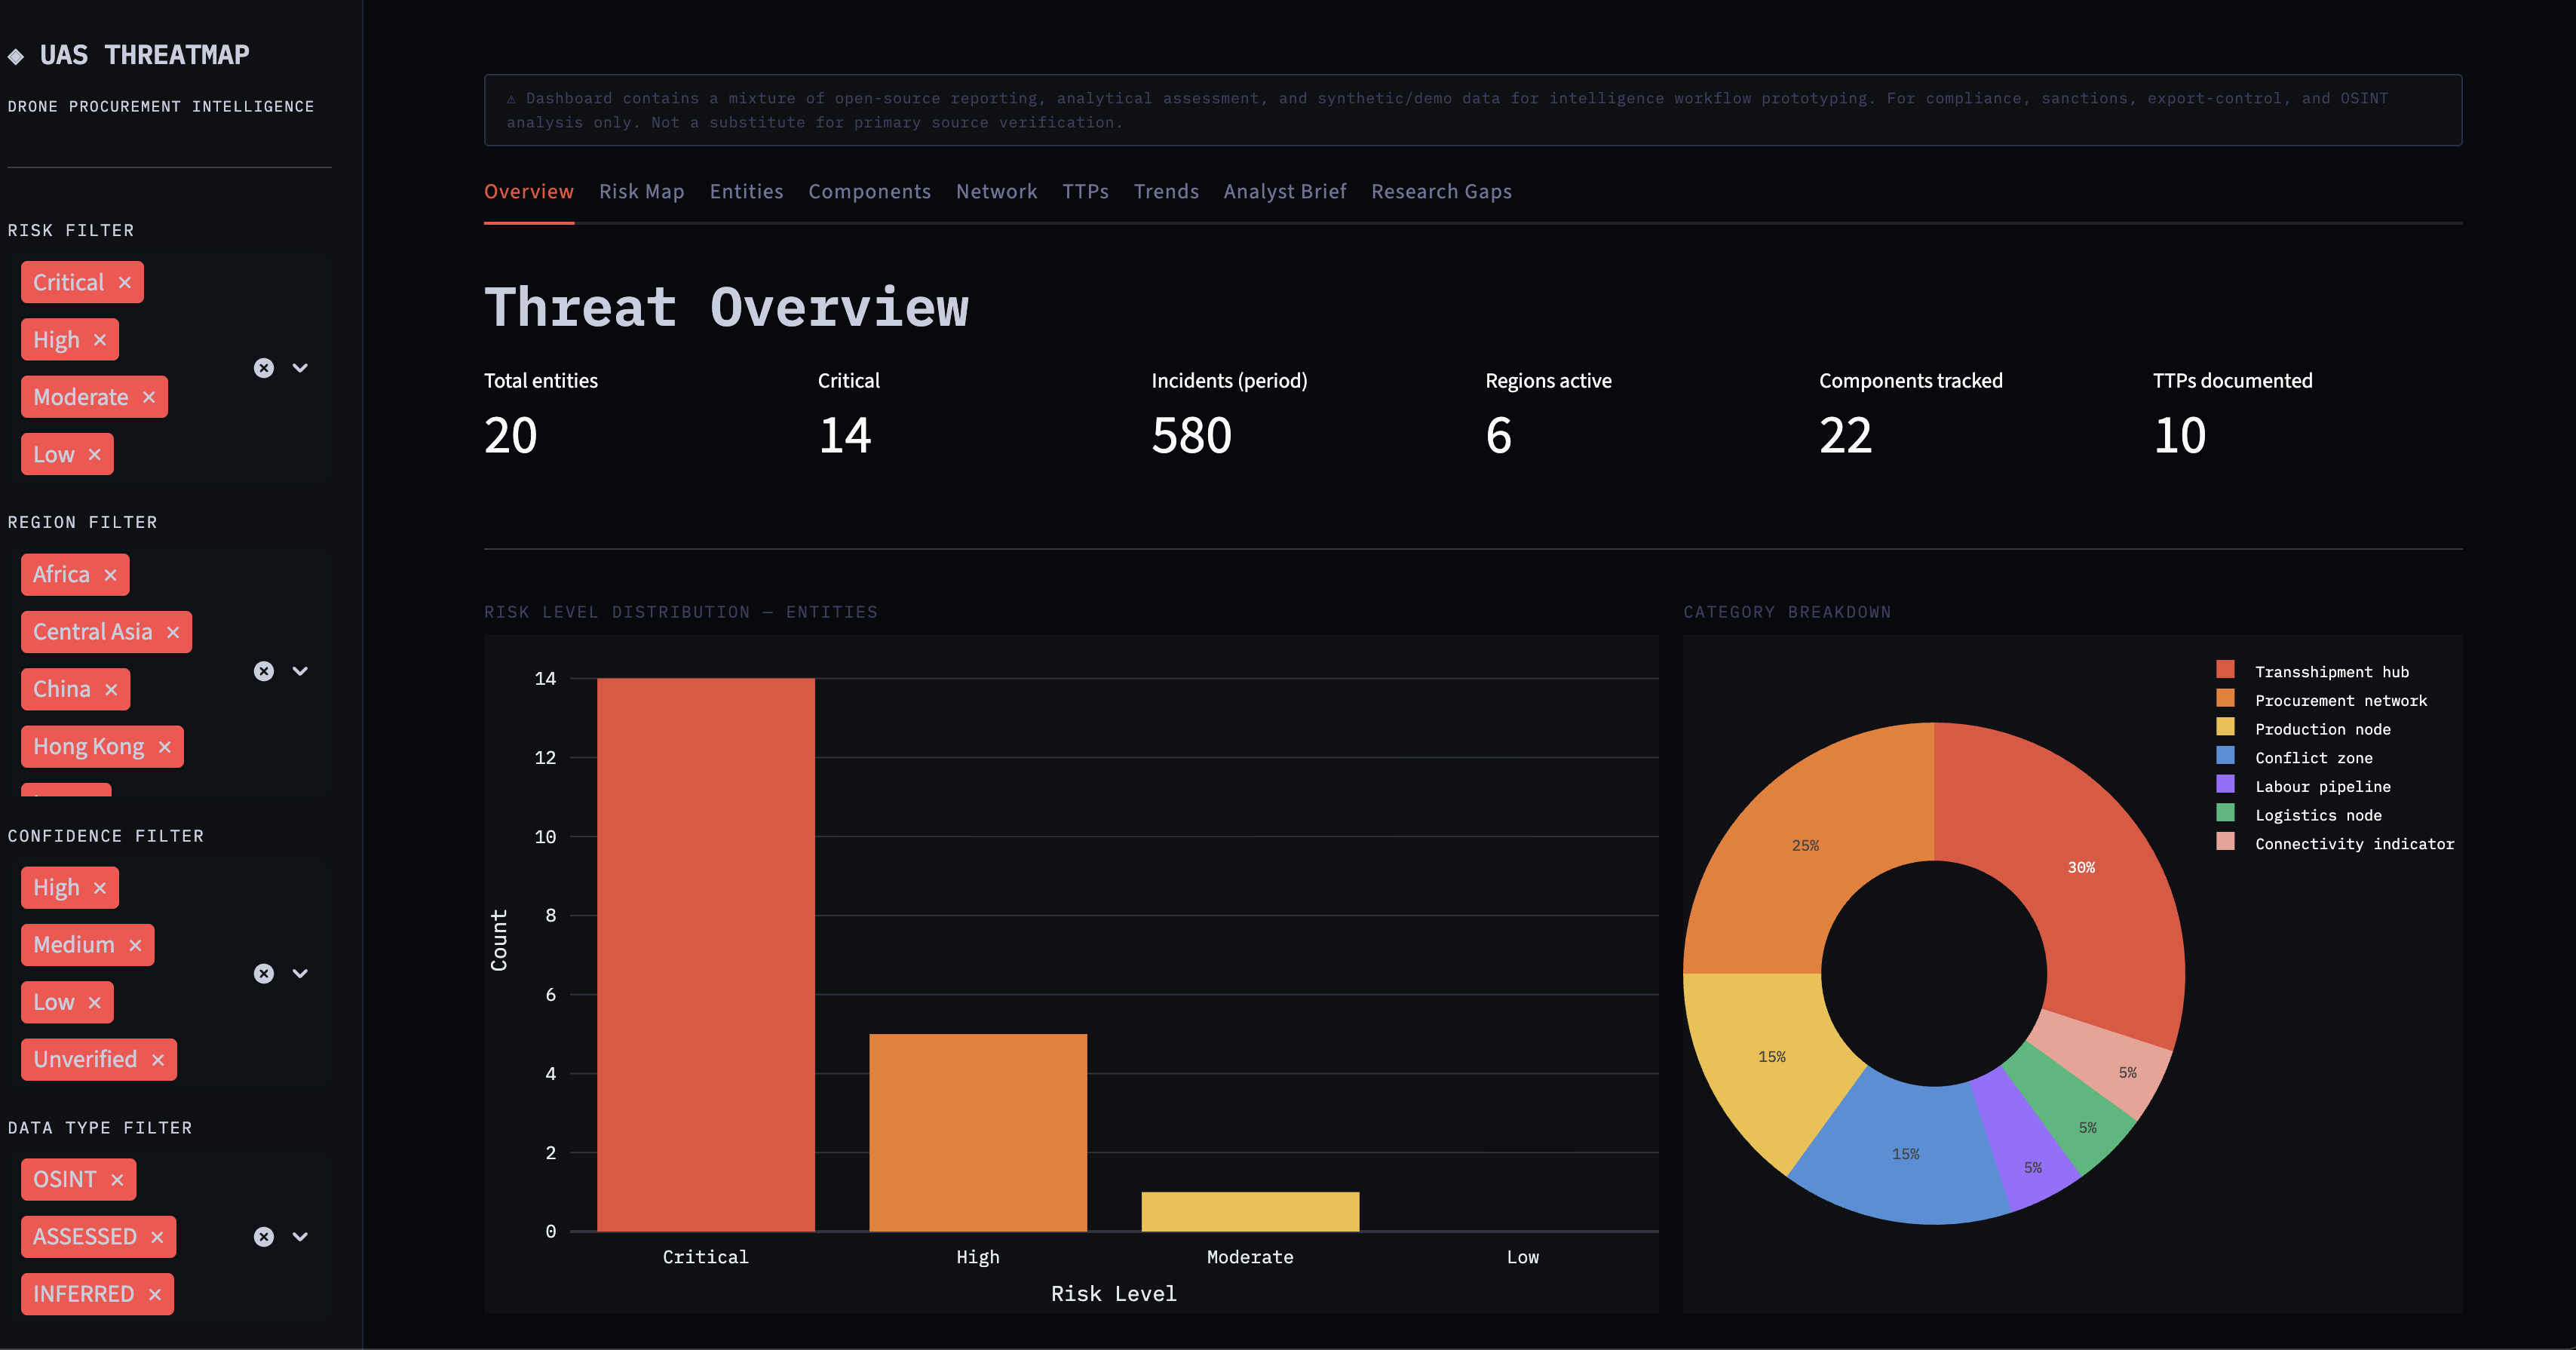Viewport: 2576px width, 1350px height.
Task: Click the Components tracked value 22
Action: (1846, 436)
